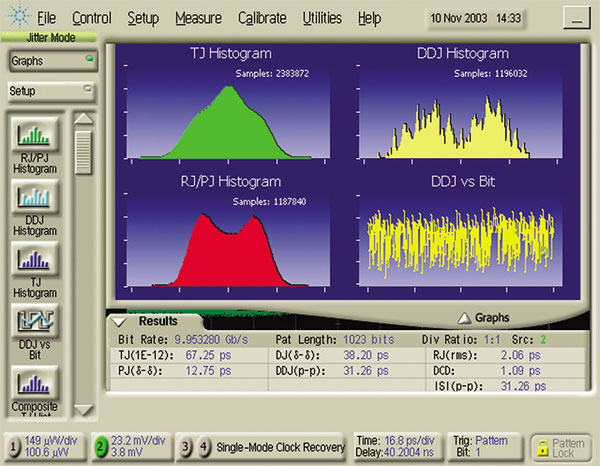Viewport: 600px width, 466px height.
Task: Click the Bit Rate 9.953280 Gb/s value
Action: [211, 340]
